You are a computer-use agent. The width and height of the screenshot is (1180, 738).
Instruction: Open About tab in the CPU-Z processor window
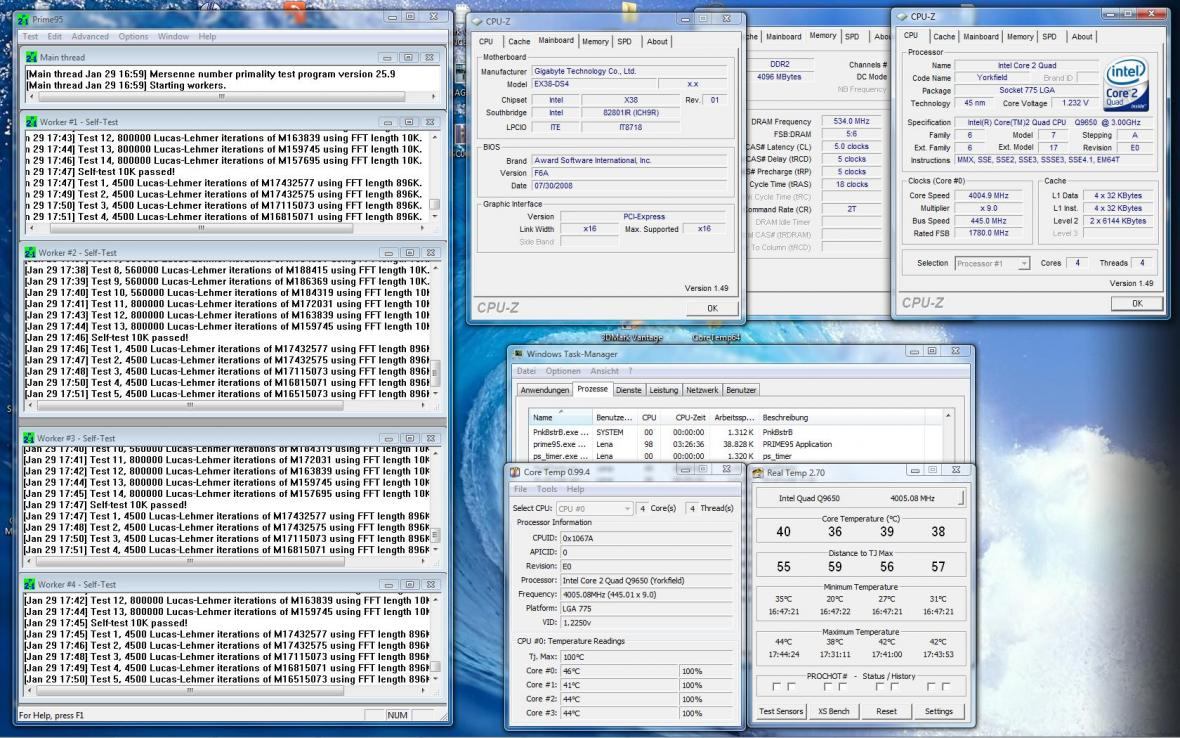1082,36
